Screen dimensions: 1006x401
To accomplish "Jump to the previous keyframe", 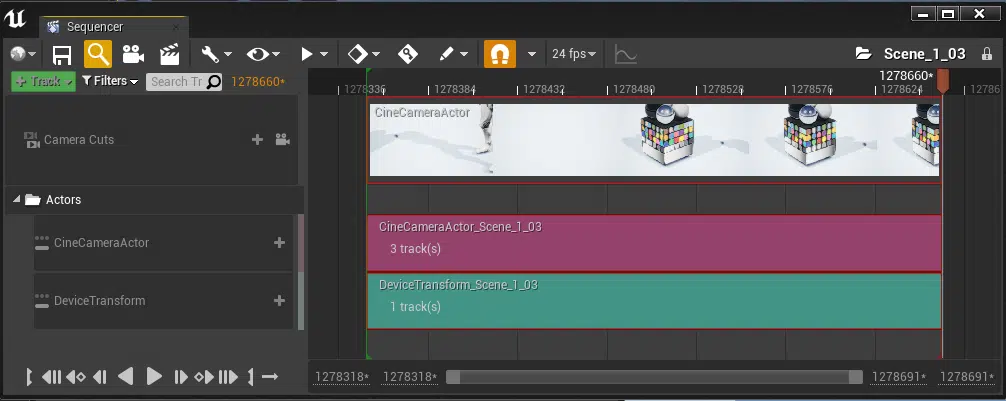I will click(x=76, y=377).
